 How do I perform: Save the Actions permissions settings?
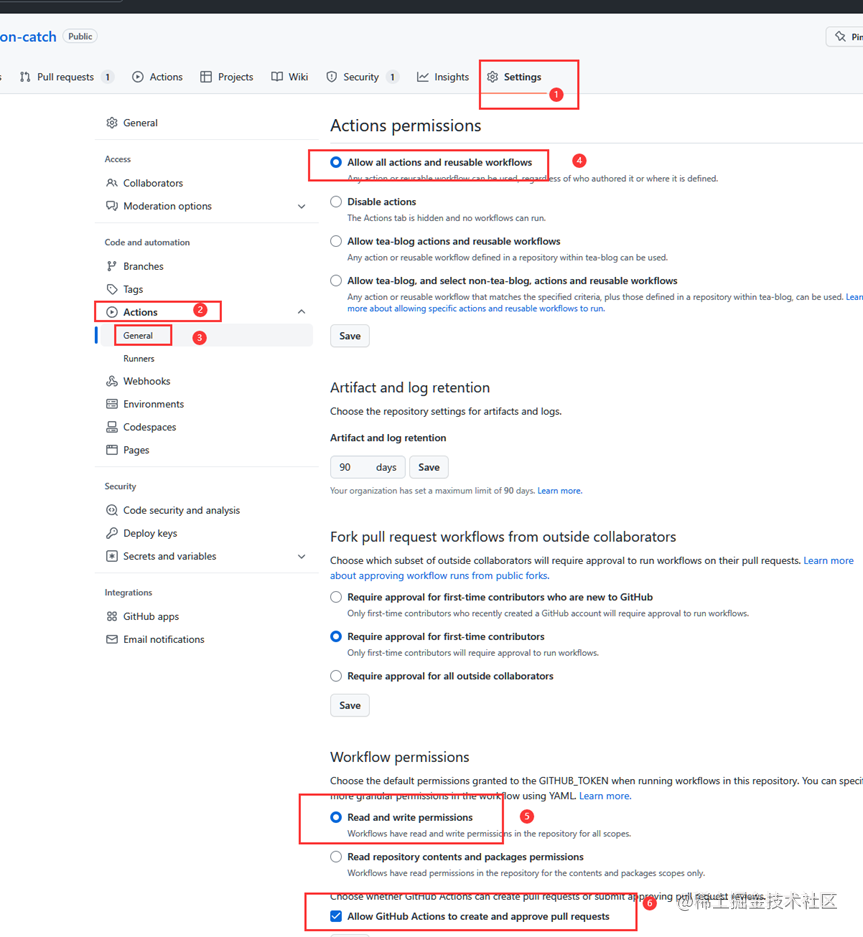pos(350,336)
